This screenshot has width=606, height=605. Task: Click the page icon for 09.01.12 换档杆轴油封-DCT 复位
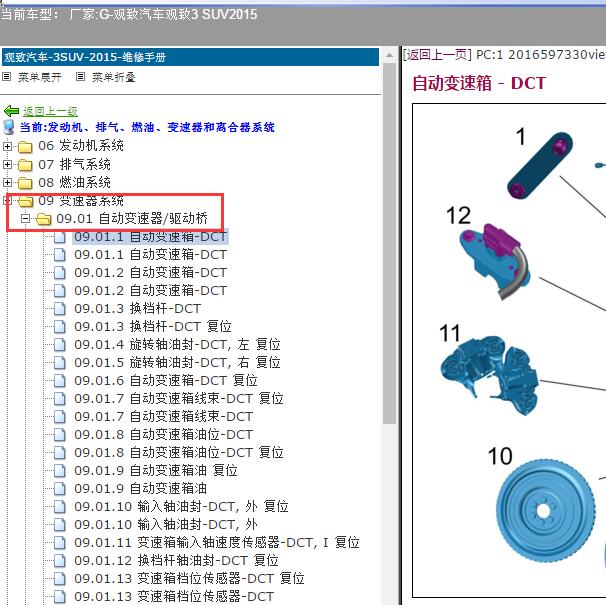click(60, 561)
